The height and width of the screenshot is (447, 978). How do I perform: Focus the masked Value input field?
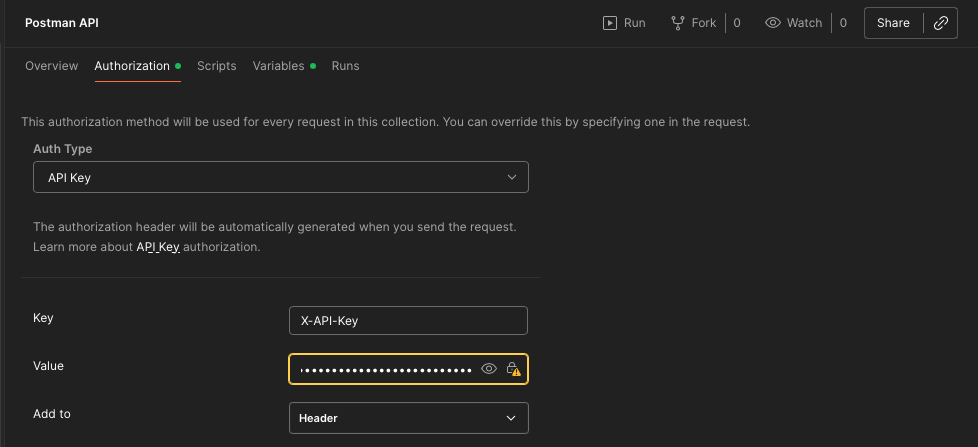click(385, 370)
